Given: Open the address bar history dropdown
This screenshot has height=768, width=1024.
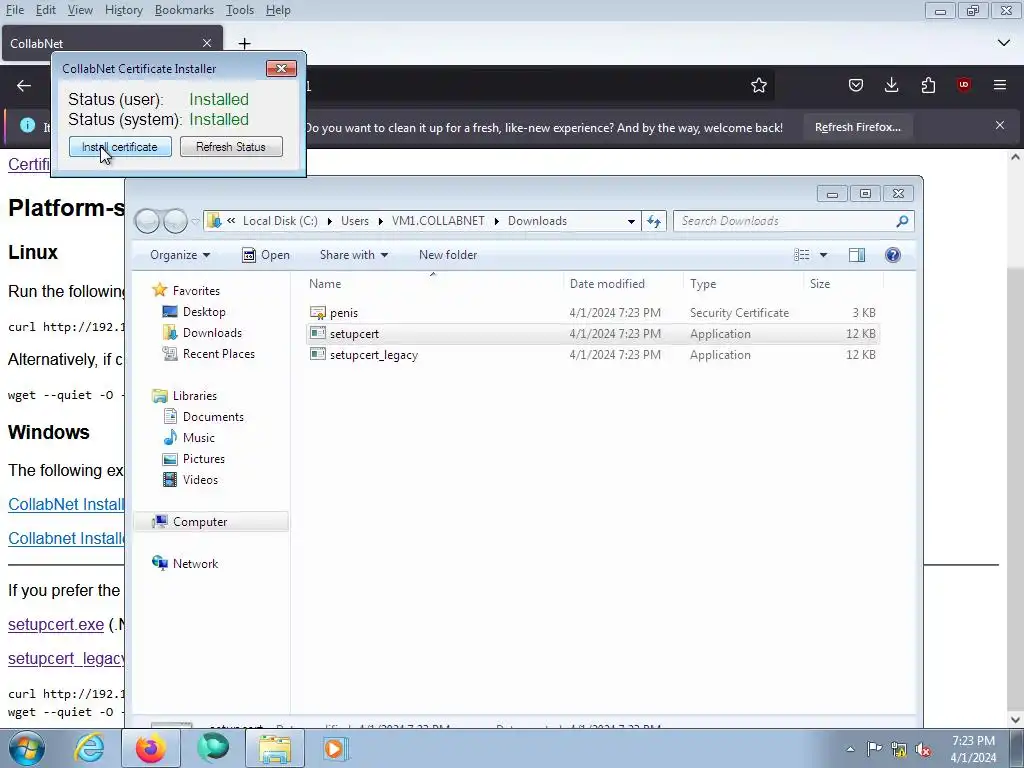Looking at the screenshot, I should point(631,221).
